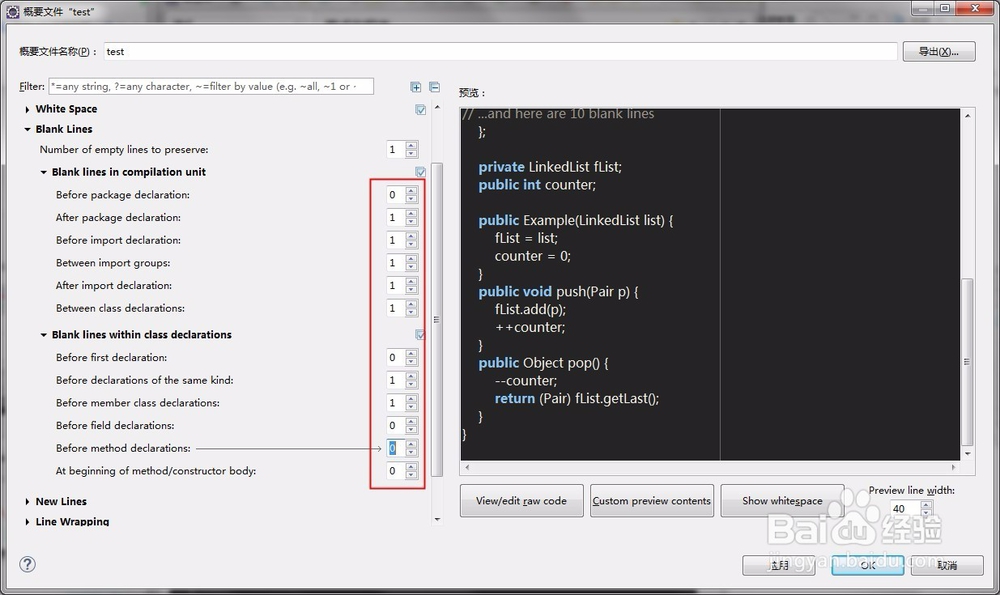Click Between import groups value field

395,263
